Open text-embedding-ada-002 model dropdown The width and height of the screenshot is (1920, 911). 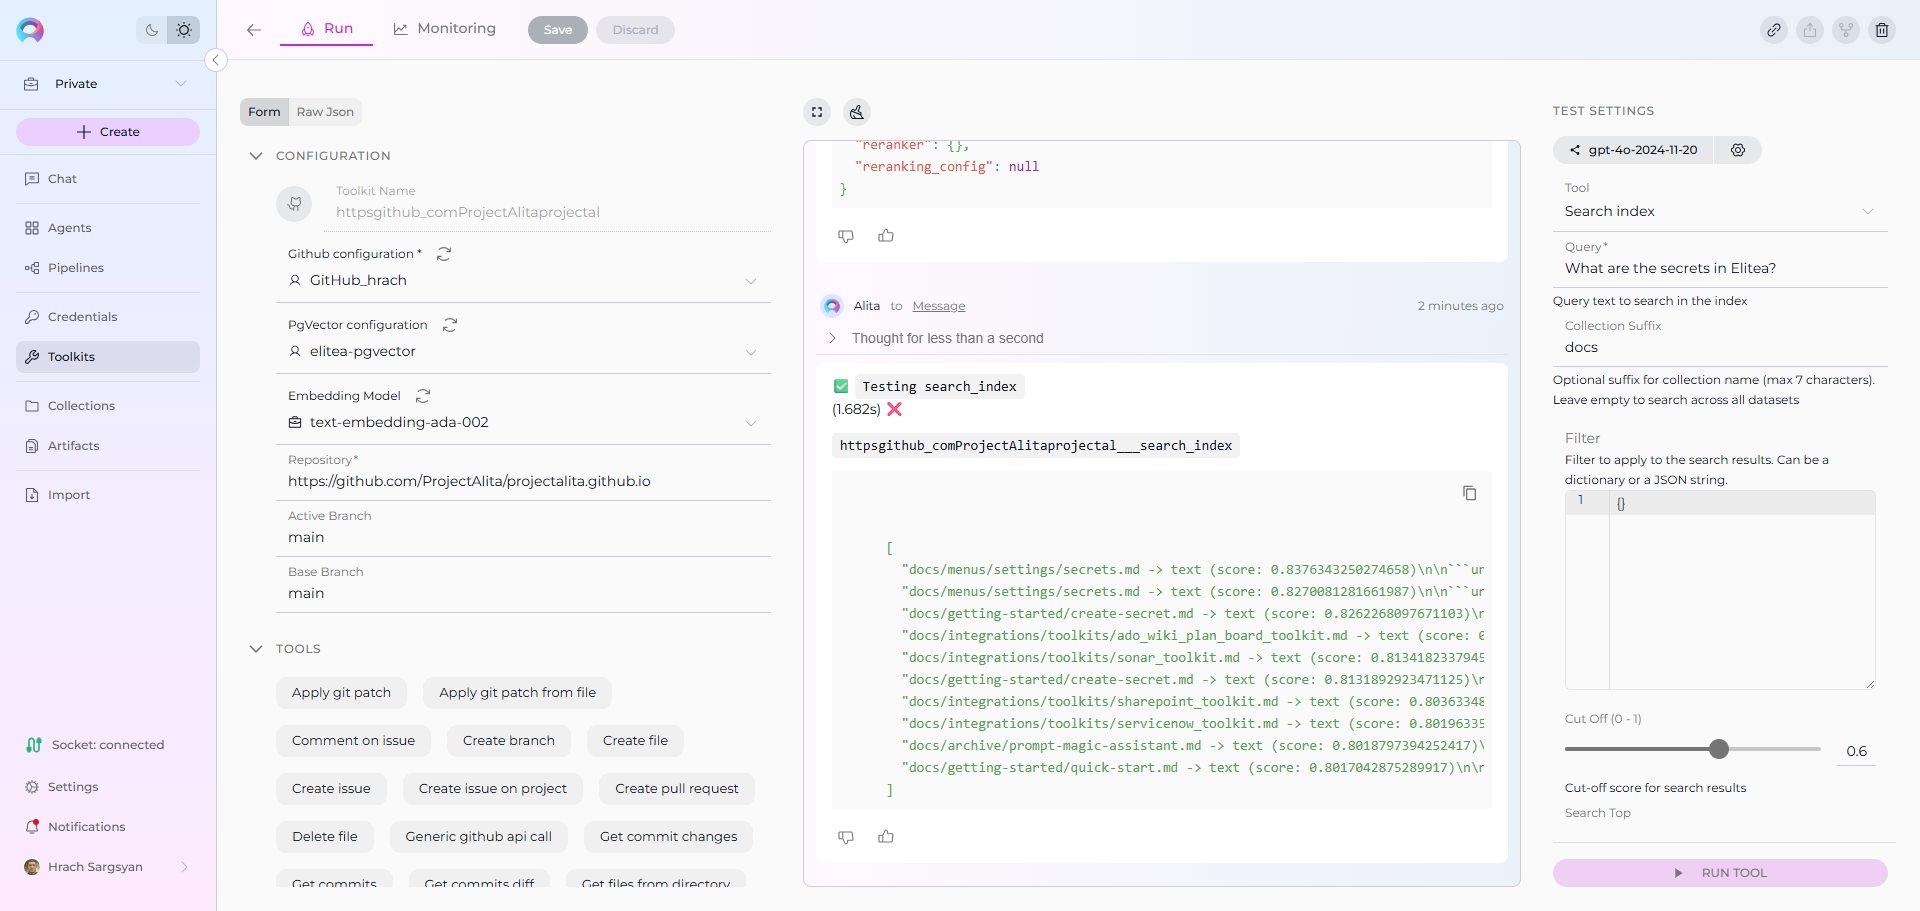click(523, 423)
